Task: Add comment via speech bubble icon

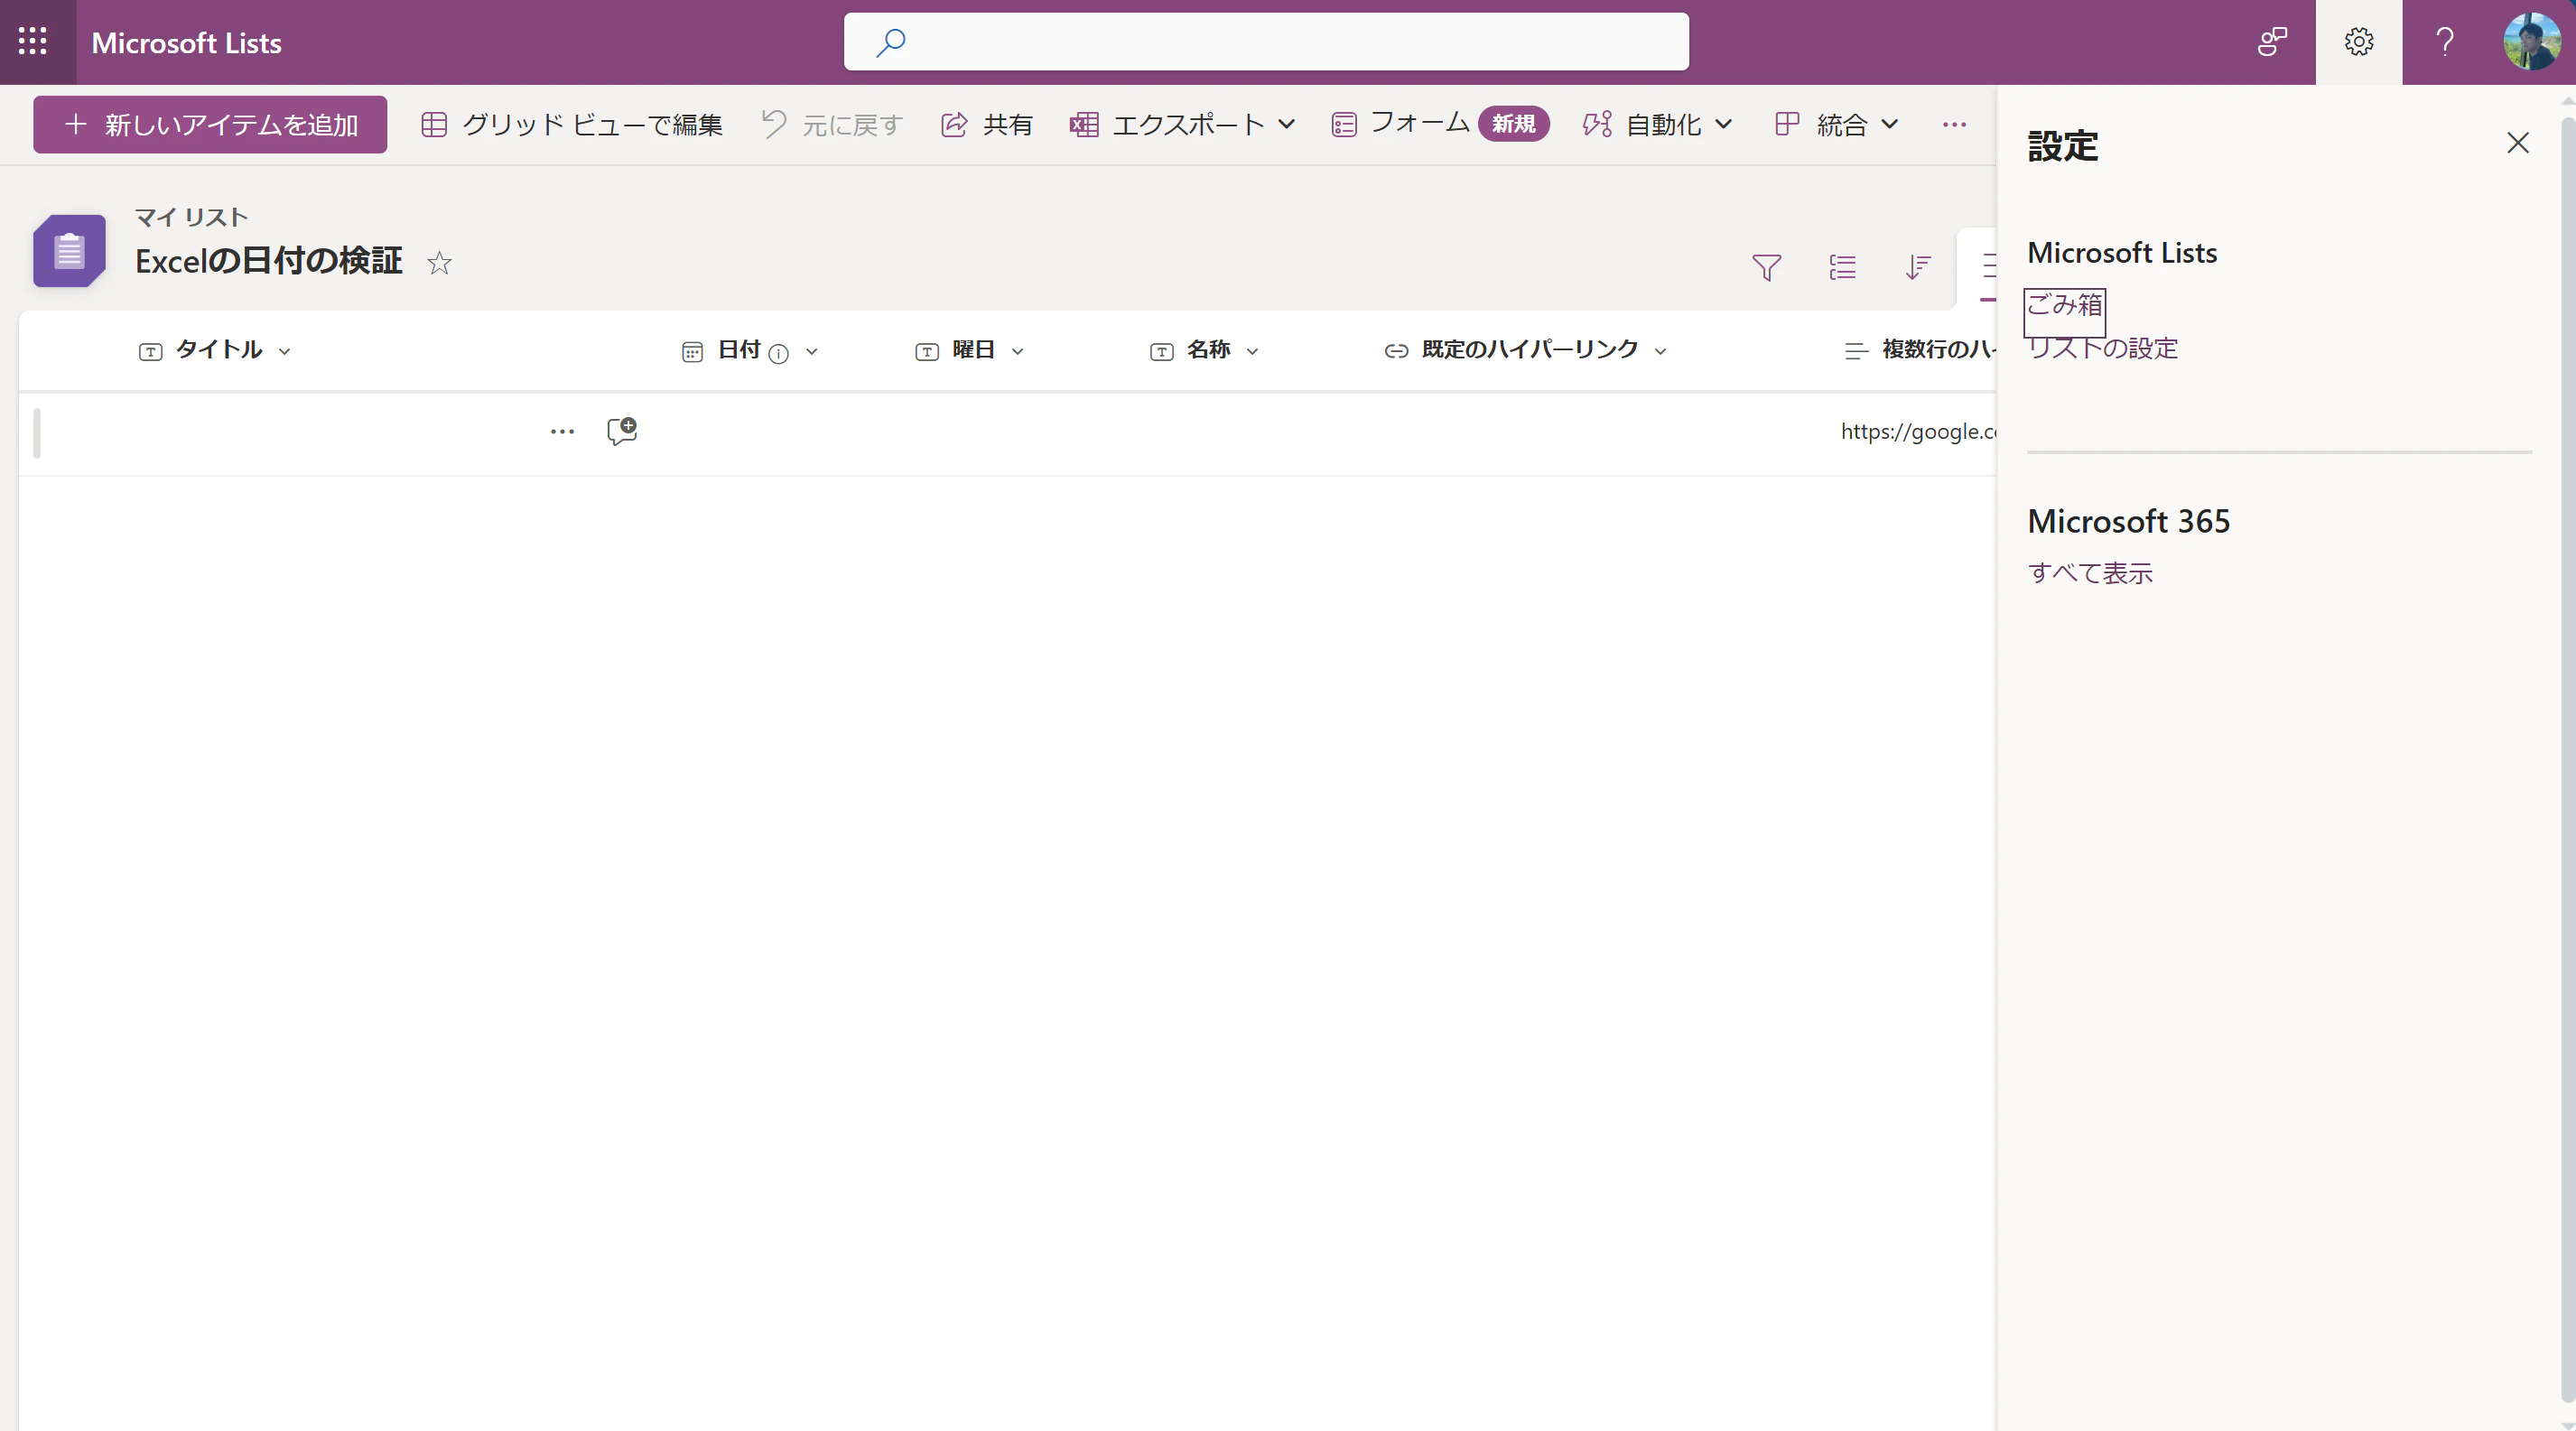Action: coord(621,431)
